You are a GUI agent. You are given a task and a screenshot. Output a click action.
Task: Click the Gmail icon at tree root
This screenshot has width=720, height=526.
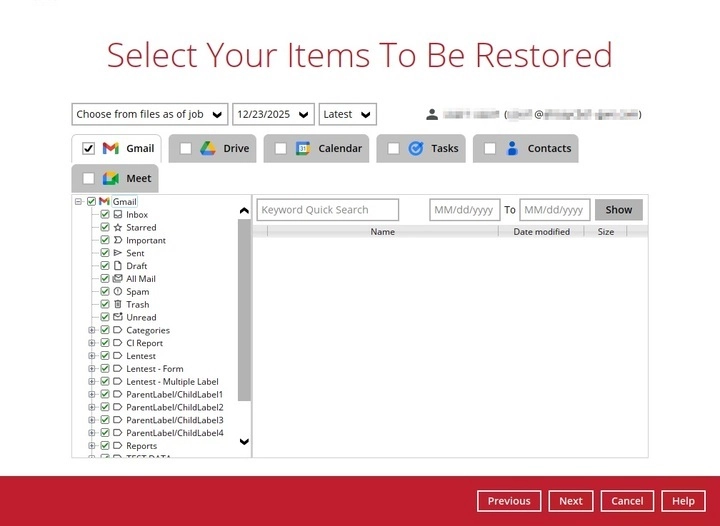104,201
